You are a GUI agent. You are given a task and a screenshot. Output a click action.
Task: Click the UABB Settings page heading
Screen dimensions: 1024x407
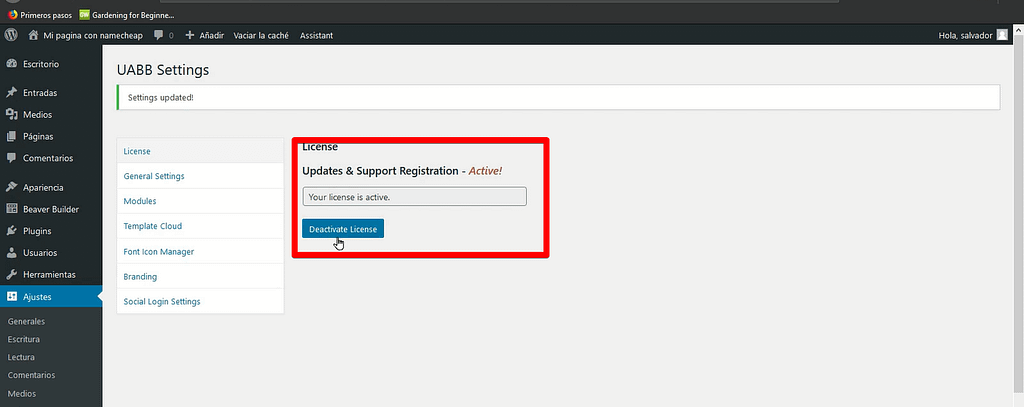[163, 69]
